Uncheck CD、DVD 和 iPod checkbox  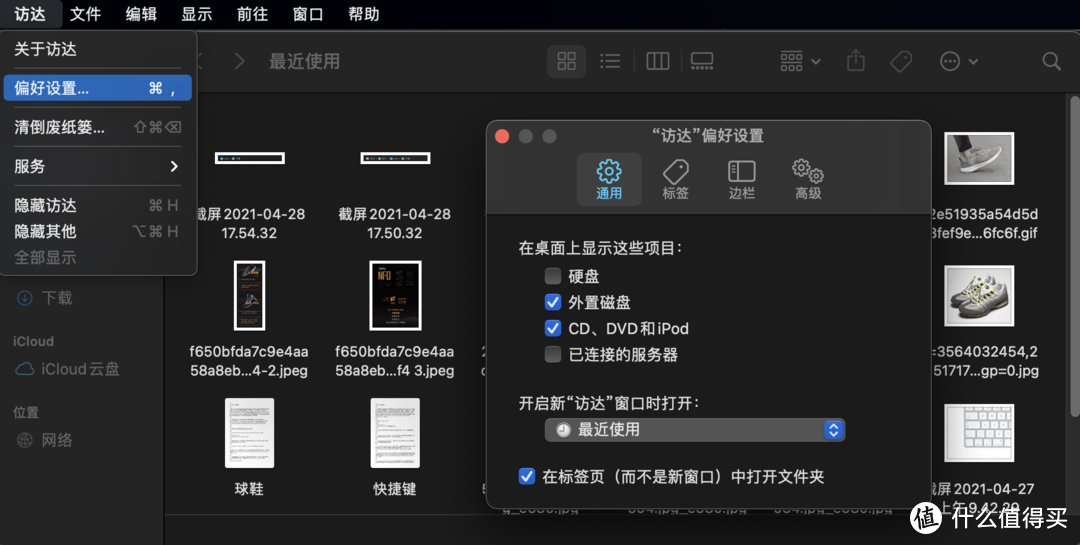coord(552,328)
